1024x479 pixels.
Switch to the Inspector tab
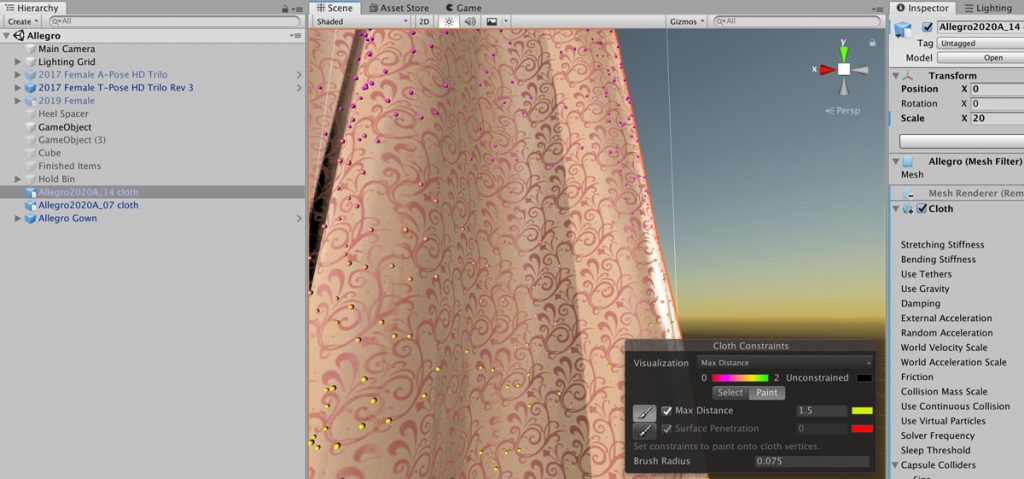(x=922, y=8)
